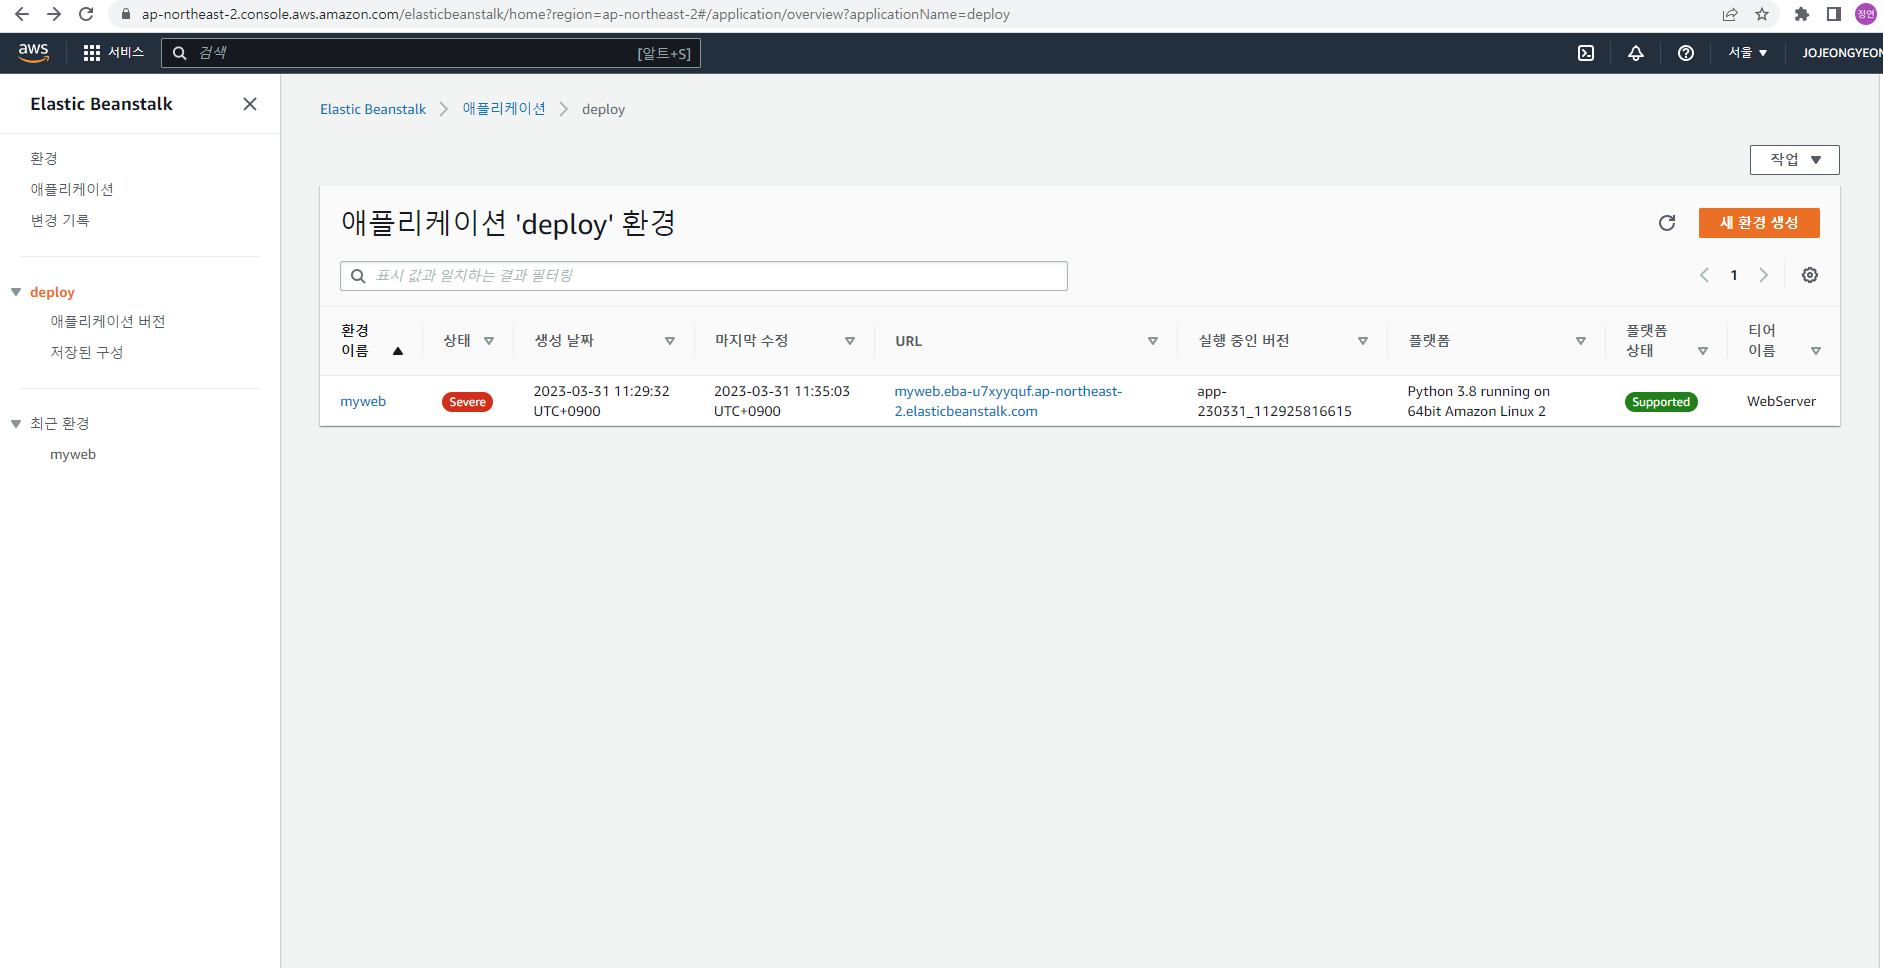This screenshot has height=968, width=1883.
Task: Sort table by 상태 column
Action: [489, 341]
